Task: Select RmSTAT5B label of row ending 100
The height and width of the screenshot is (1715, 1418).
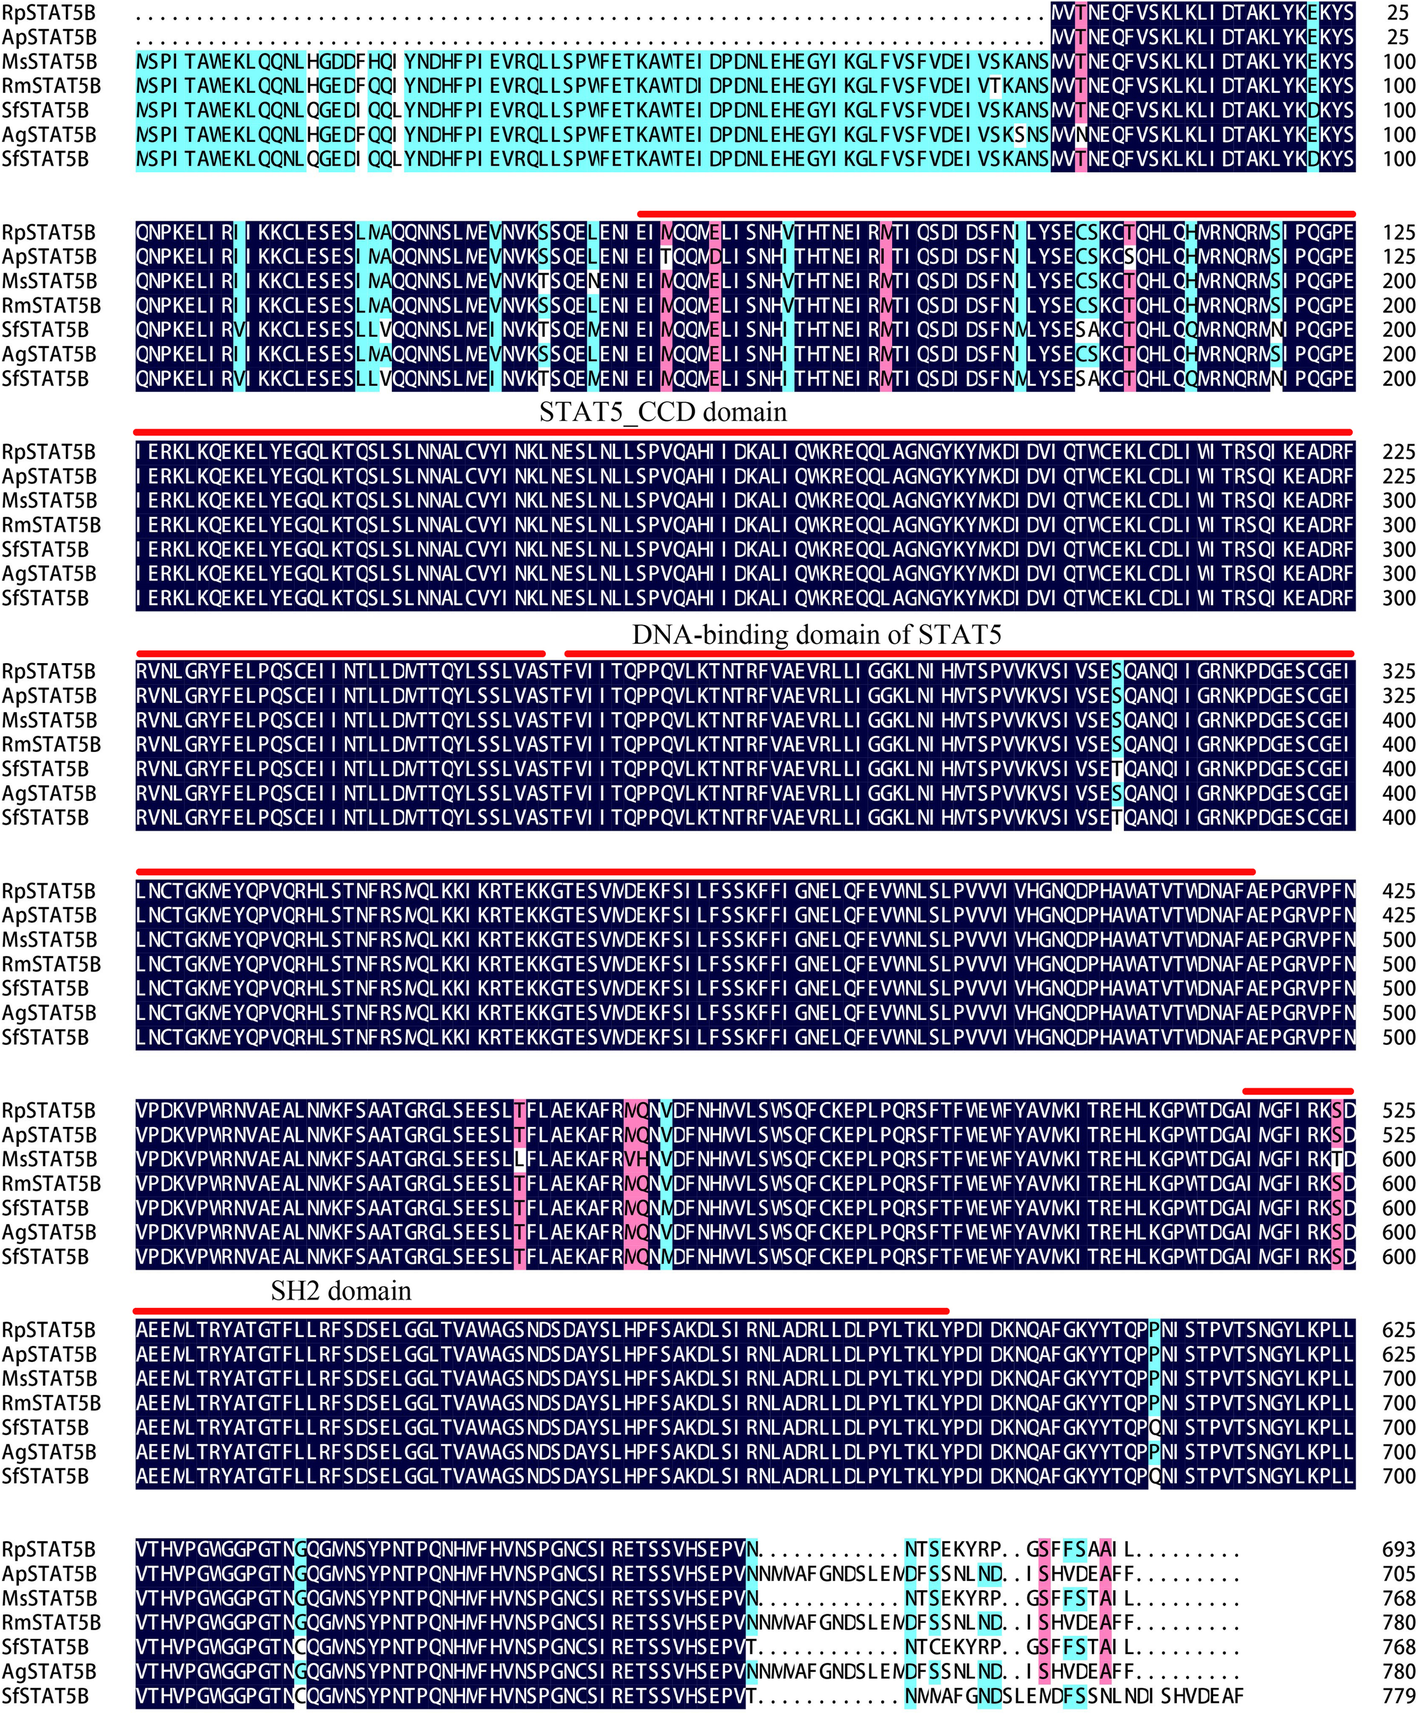Action: click(x=51, y=86)
